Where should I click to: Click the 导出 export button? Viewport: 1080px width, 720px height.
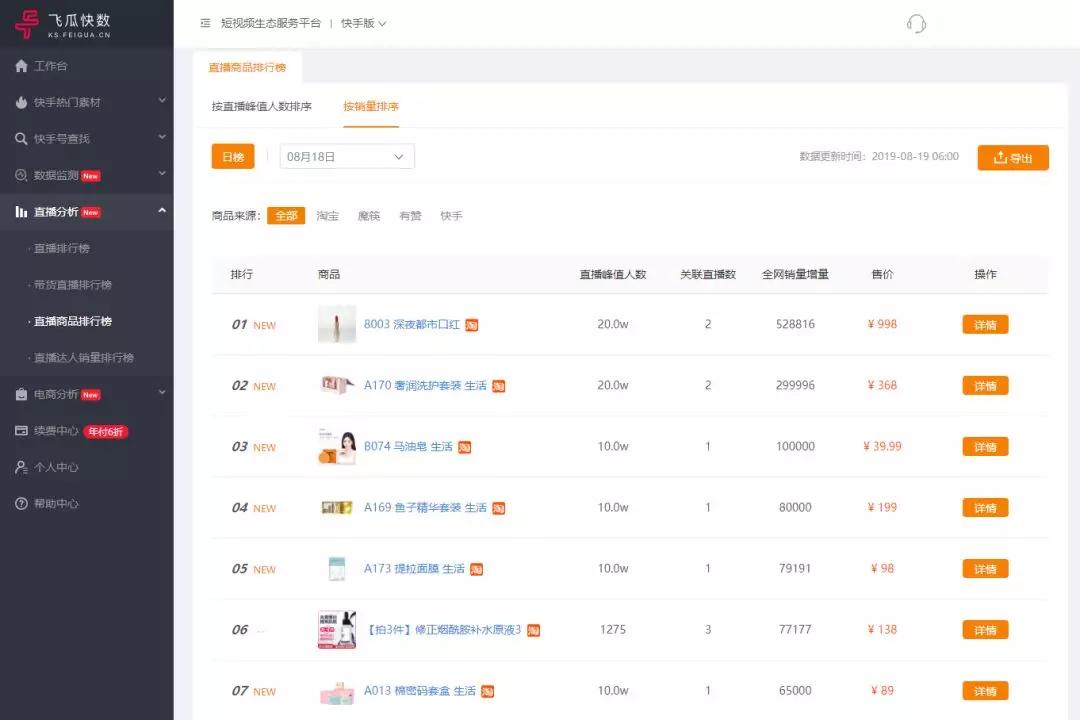click(1013, 157)
